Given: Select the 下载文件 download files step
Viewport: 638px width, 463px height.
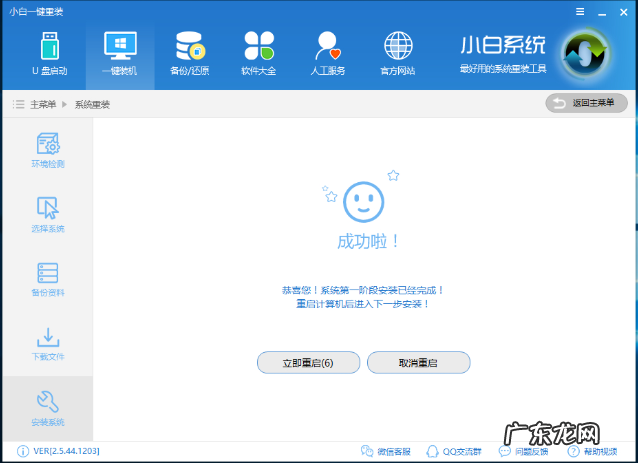Looking at the screenshot, I should [x=48, y=344].
